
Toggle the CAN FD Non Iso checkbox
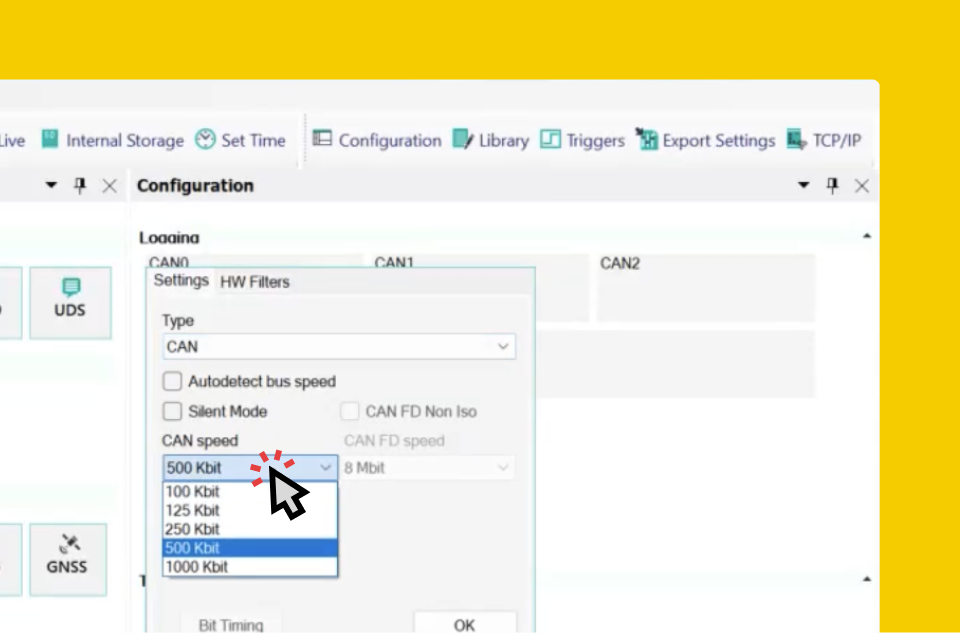click(350, 411)
